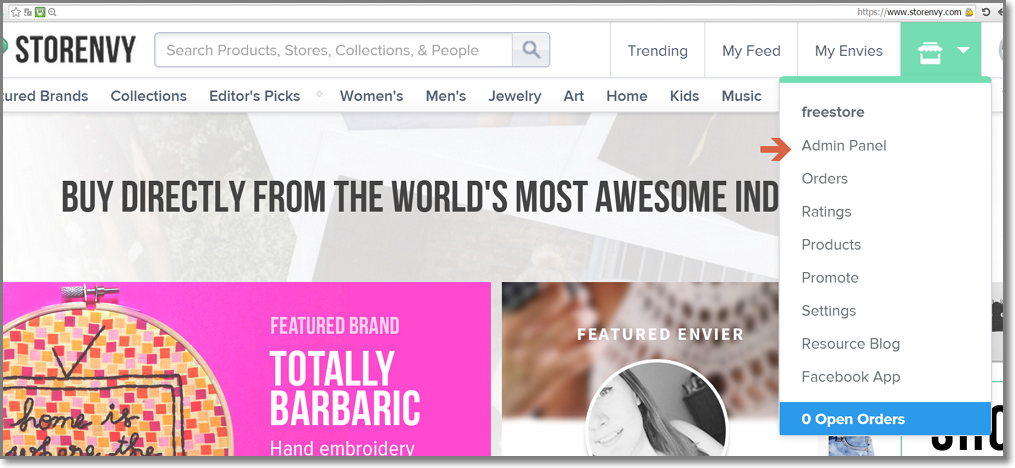Image resolution: width=1015 pixels, height=468 pixels.
Task: Collapse the store menu dropdown arrow
Action: (x=963, y=51)
